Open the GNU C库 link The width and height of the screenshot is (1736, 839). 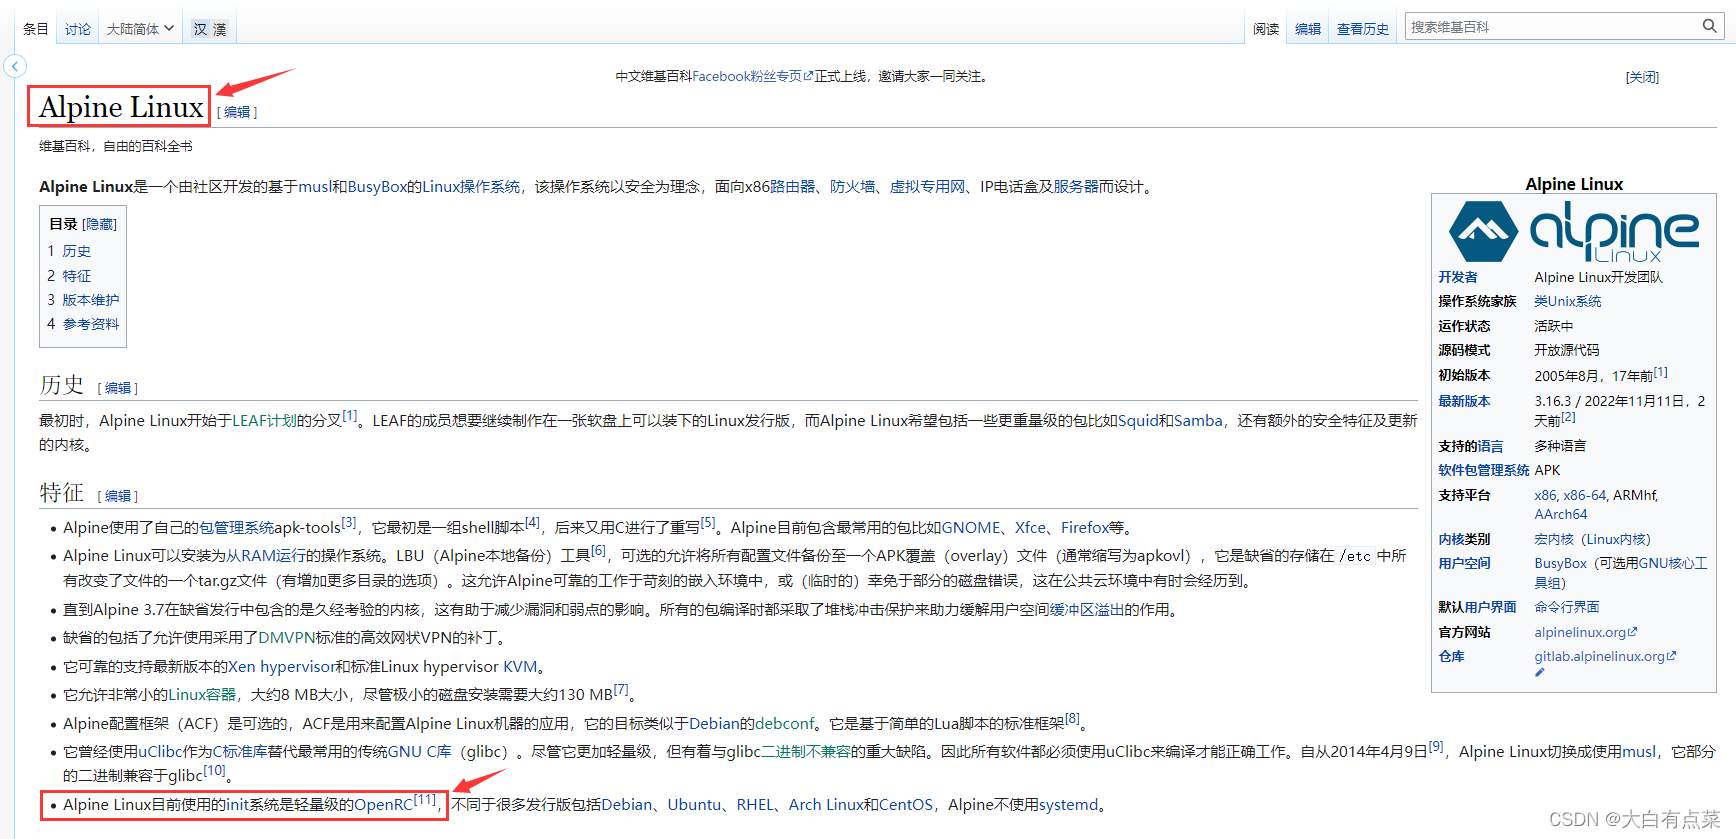pyautogui.click(x=420, y=751)
